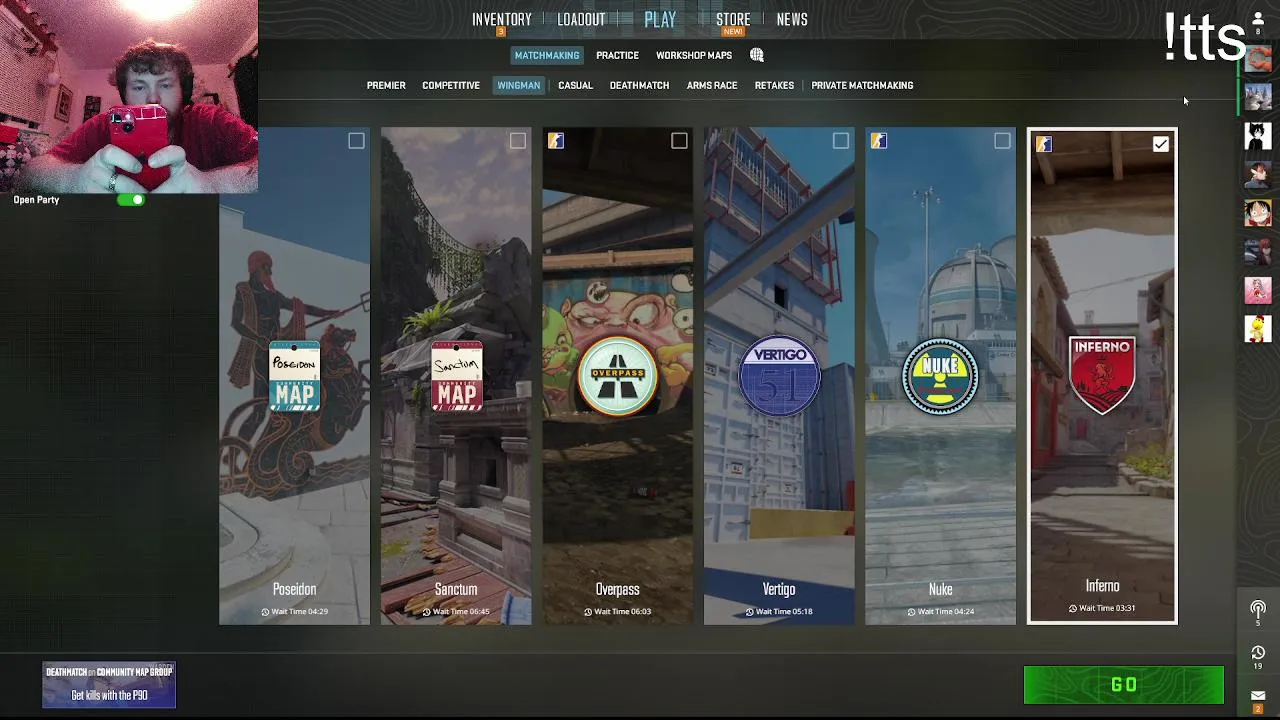Image resolution: width=1280 pixels, height=720 pixels.
Task: Click the Nuke Wait Time 04:24 text
Action: tap(940, 611)
